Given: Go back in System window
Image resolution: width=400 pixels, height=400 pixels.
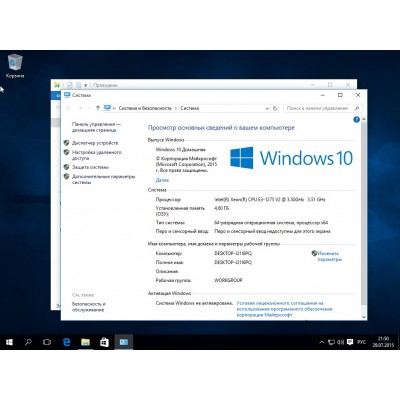Looking at the screenshot, I should (x=69, y=108).
